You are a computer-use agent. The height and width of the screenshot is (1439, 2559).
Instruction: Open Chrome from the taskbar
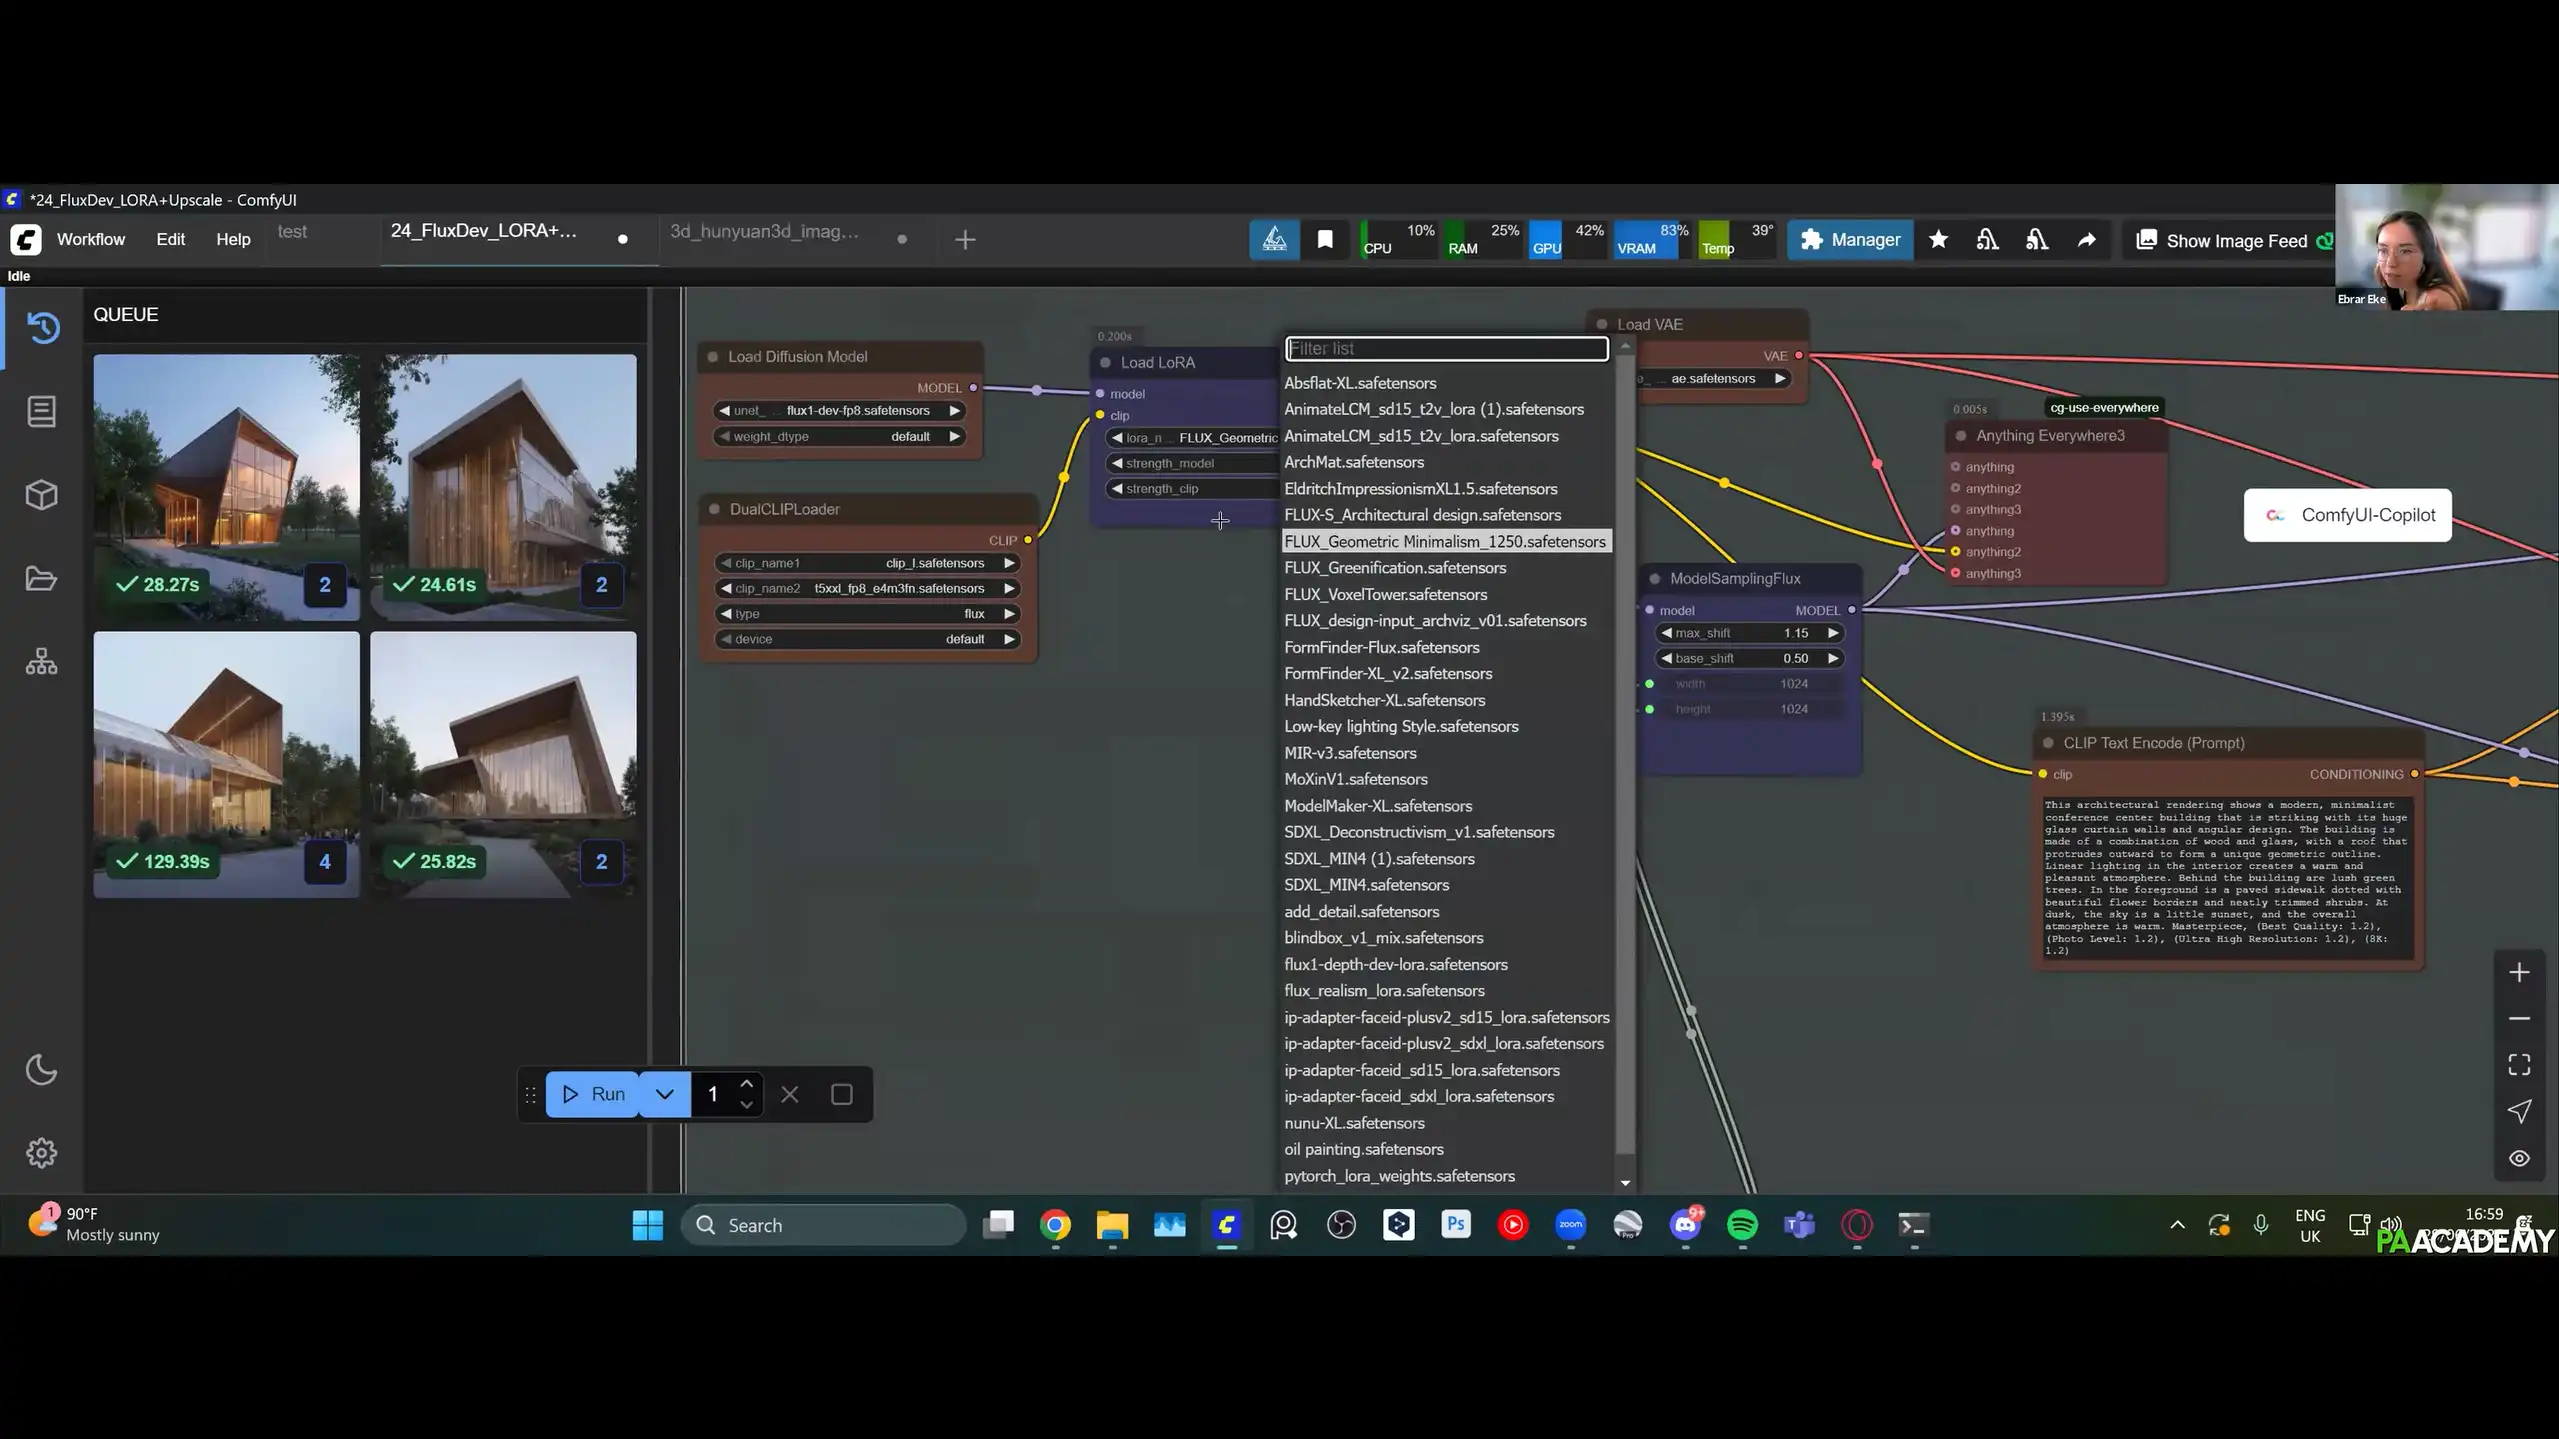(x=1055, y=1226)
